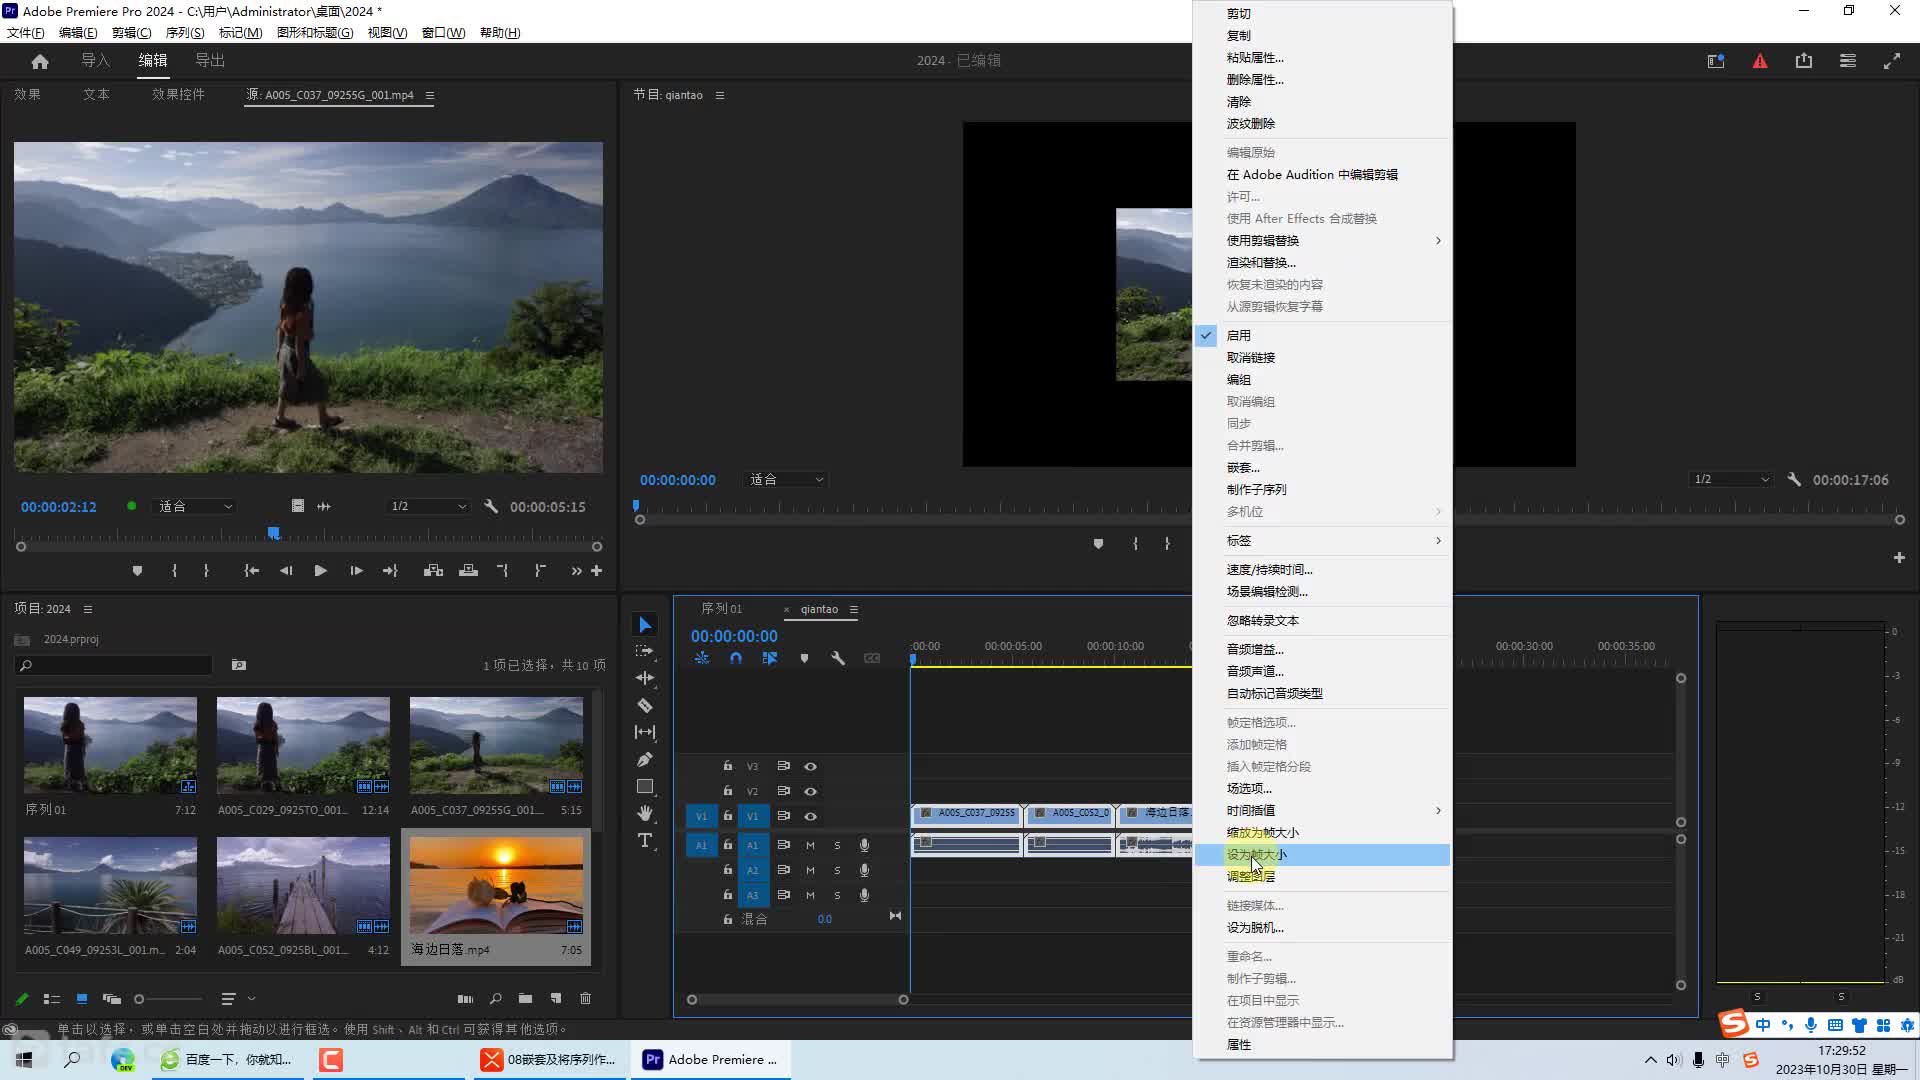Mute audio track A1
Screen dimensions: 1920x1080
(810, 845)
